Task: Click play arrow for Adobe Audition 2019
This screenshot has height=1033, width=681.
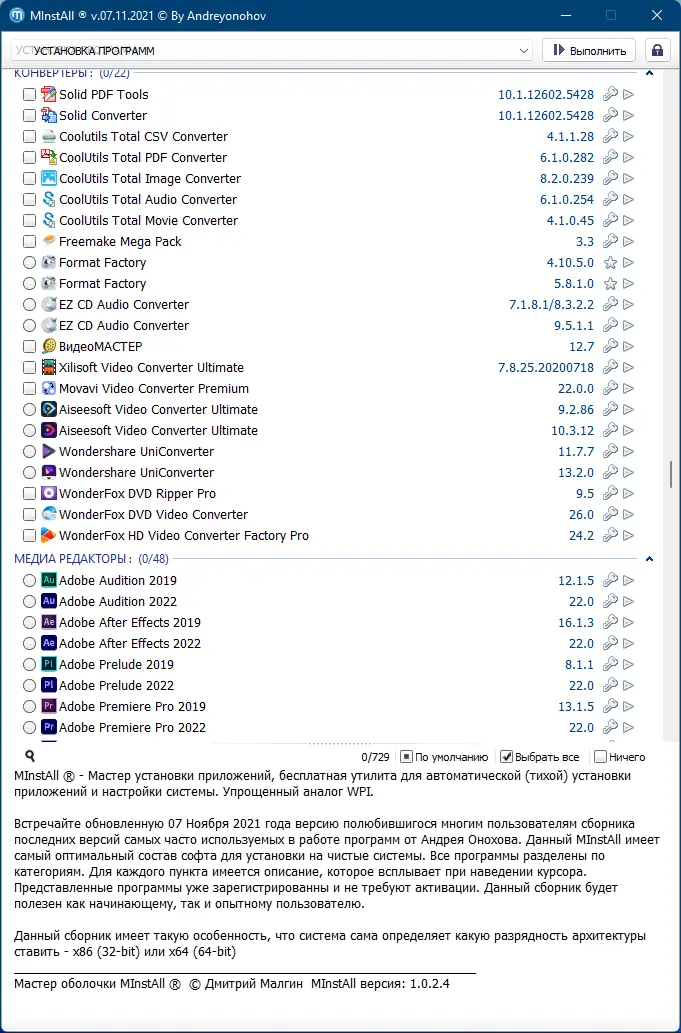Action: tap(629, 580)
